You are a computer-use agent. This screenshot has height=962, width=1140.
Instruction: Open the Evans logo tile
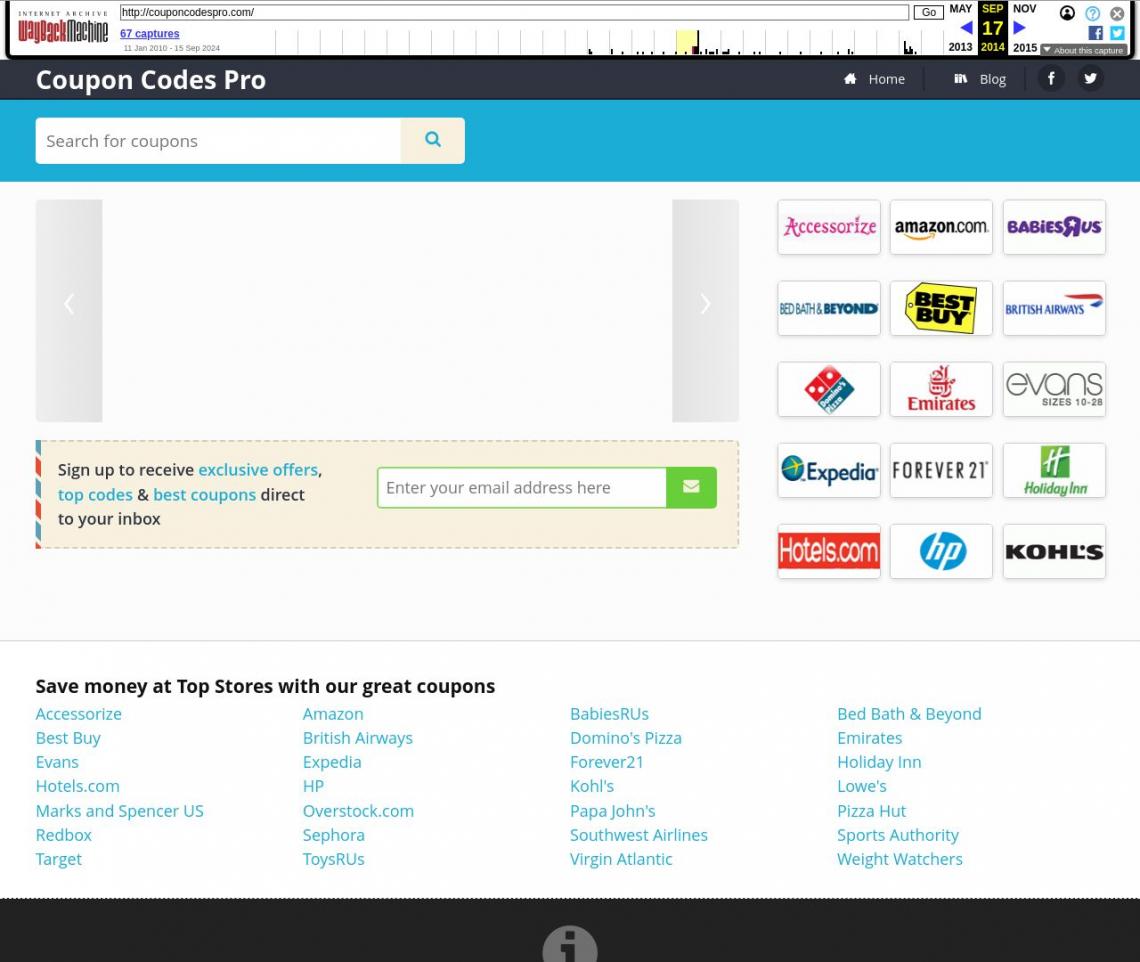(1054, 389)
